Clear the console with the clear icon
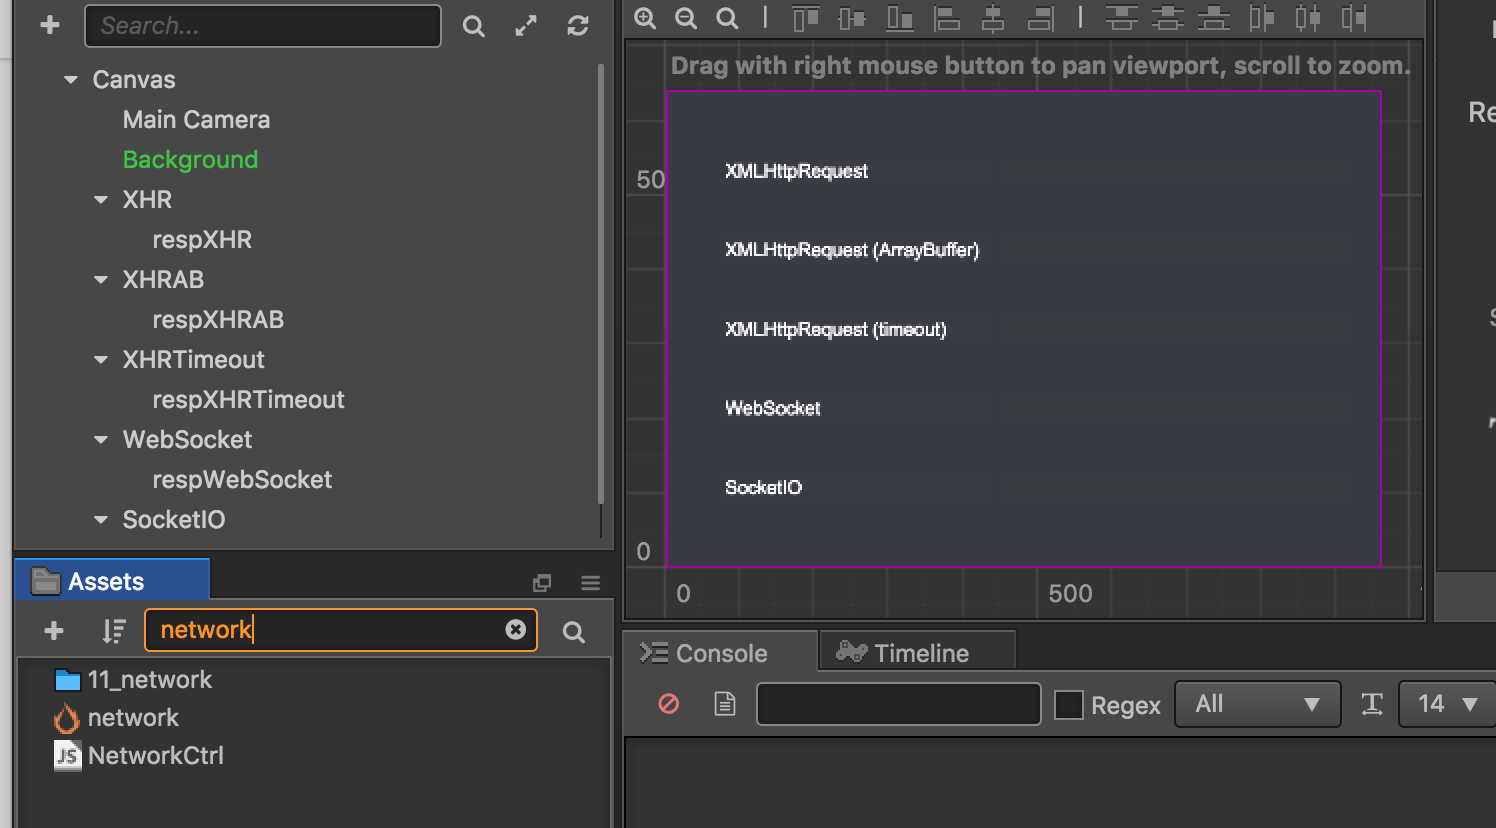 tap(667, 703)
